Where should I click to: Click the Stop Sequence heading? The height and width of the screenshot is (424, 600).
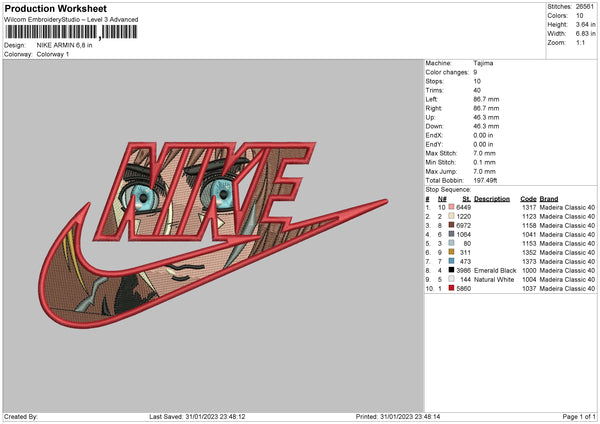coord(448,190)
